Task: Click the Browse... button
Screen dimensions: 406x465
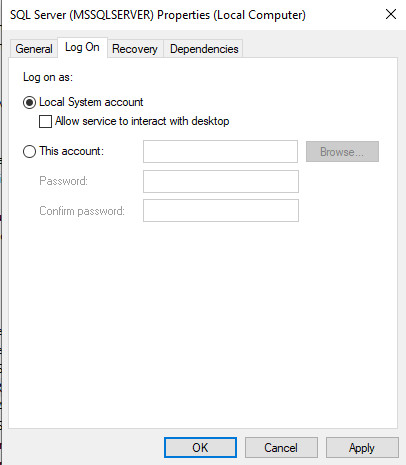Action: tap(342, 152)
